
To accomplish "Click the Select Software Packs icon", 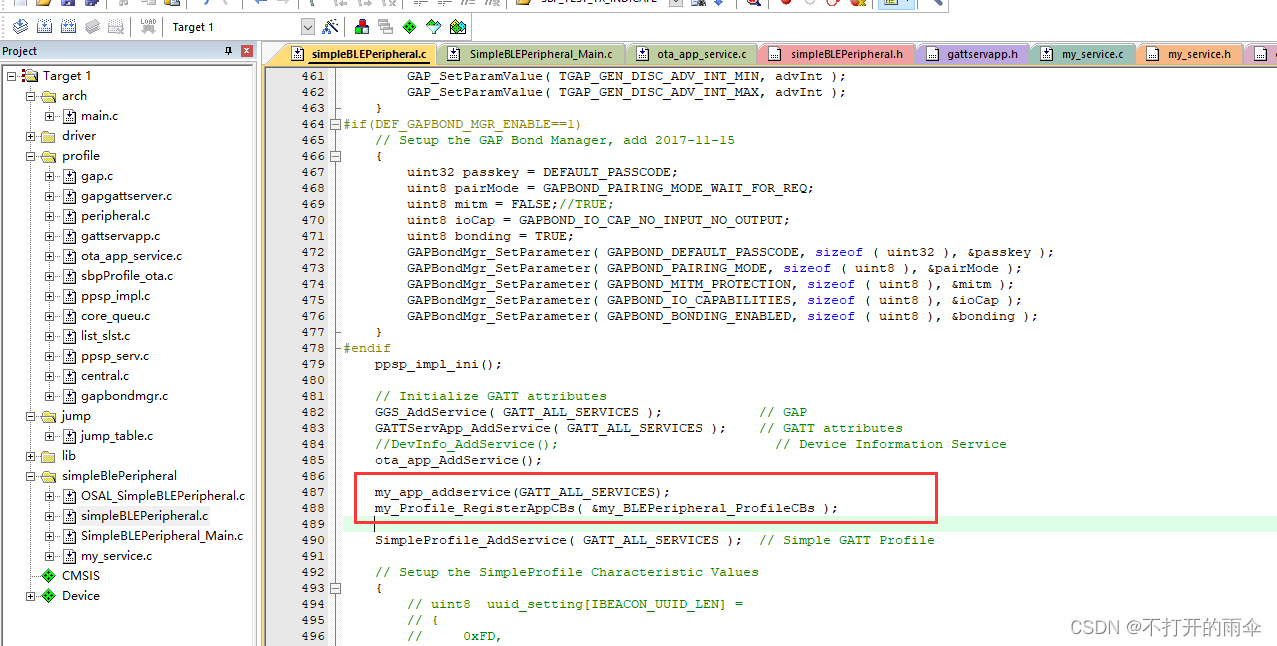I will (x=434, y=27).
